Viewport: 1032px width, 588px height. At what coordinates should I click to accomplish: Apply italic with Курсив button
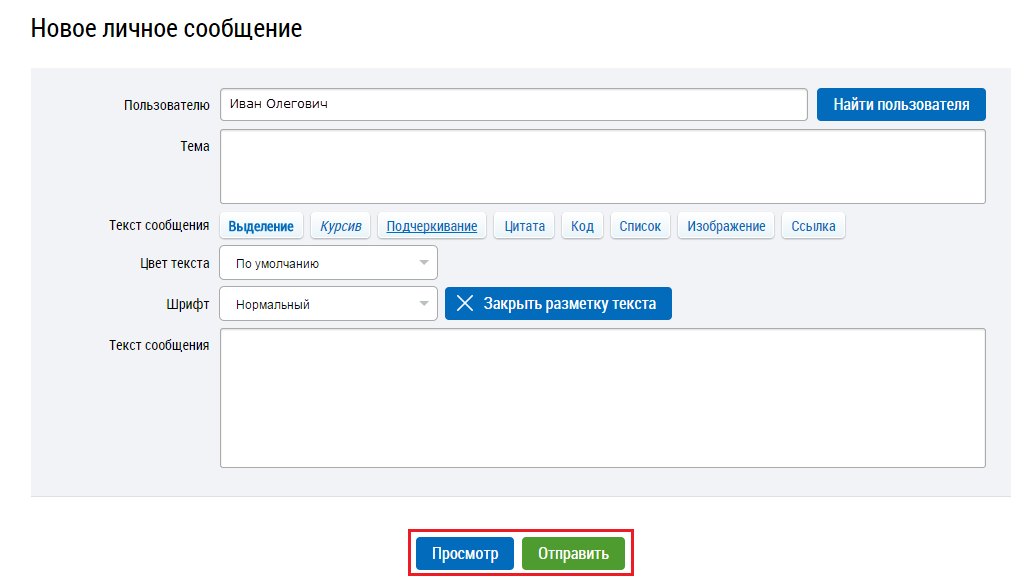[x=341, y=226]
